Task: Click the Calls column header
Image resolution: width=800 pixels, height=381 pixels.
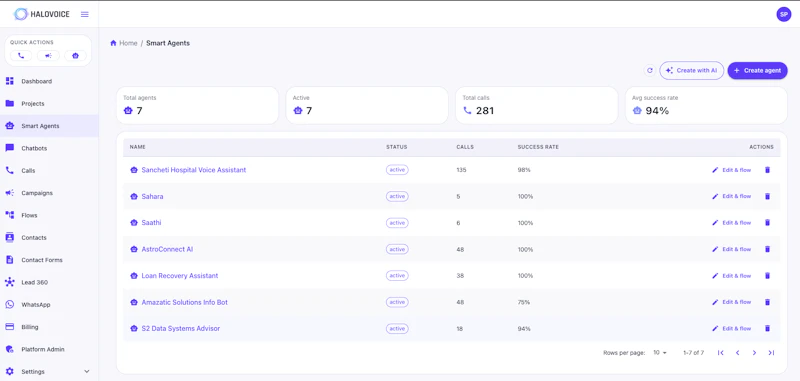Action: (465, 147)
